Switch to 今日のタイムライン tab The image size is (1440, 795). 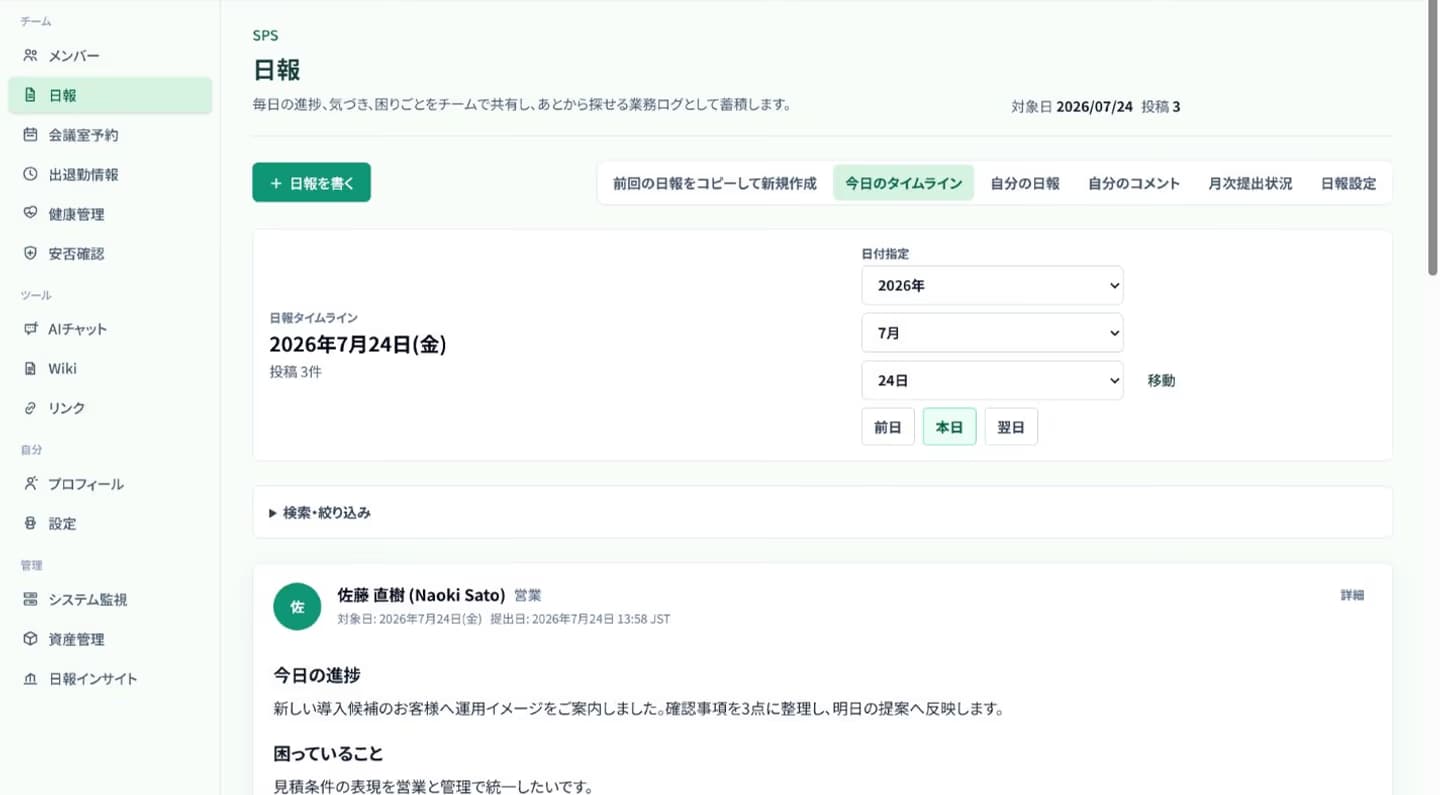[903, 183]
